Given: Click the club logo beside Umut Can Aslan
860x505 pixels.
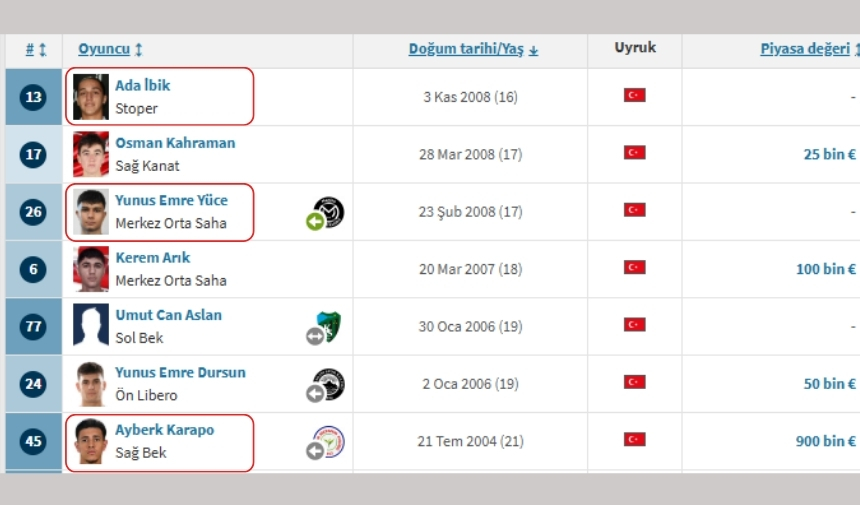Looking at the screenshot, I should pyautogui.click(x=329, y=326).
